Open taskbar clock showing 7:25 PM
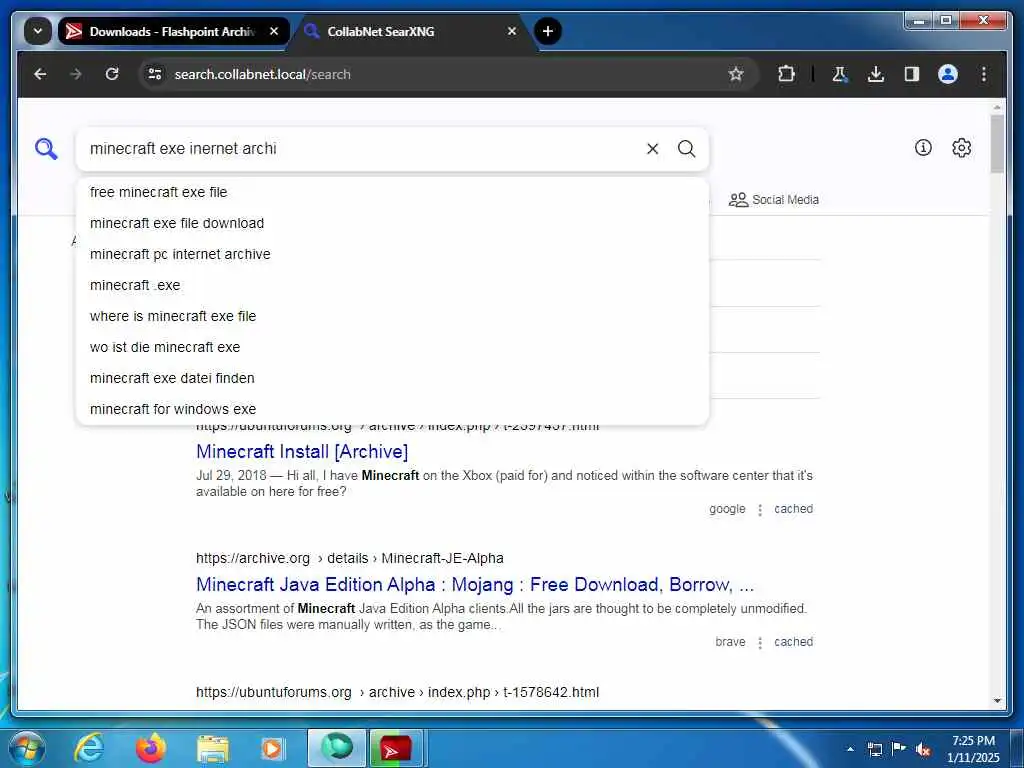The width and height of the screenshot is (1024, 768). click(x=973, y=748)
